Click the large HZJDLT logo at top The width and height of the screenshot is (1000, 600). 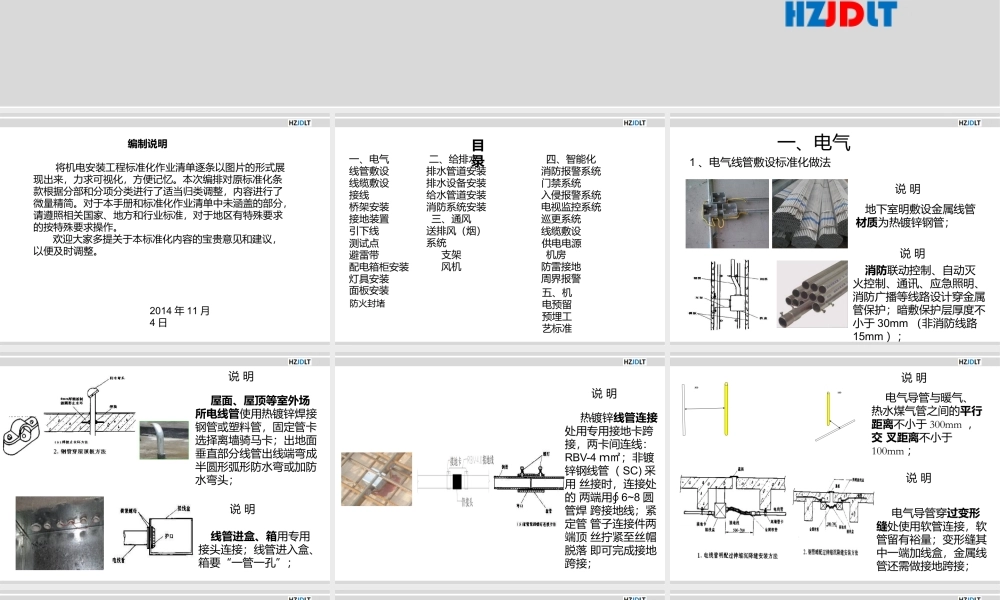tap(841, 14)
